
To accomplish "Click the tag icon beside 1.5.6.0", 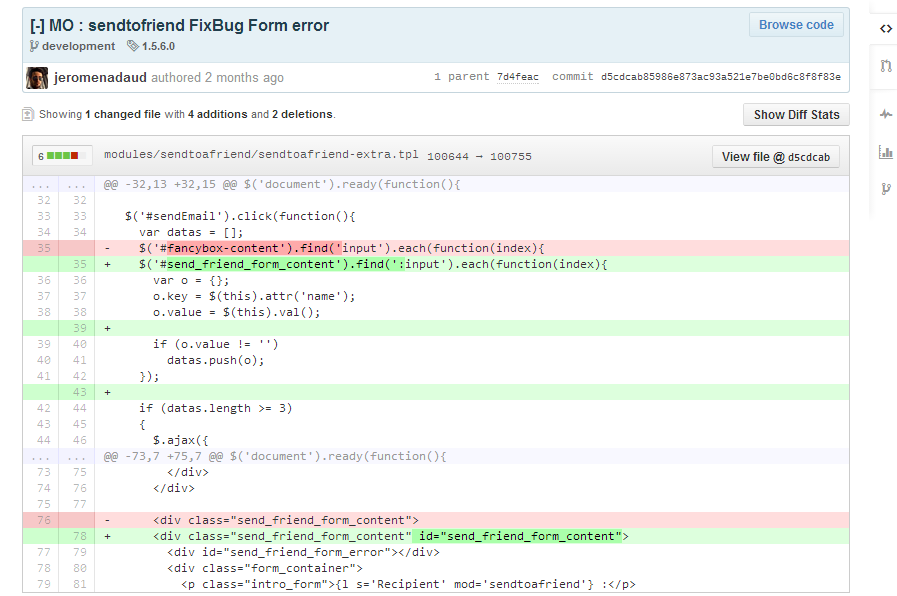I will tap(134, 46).
